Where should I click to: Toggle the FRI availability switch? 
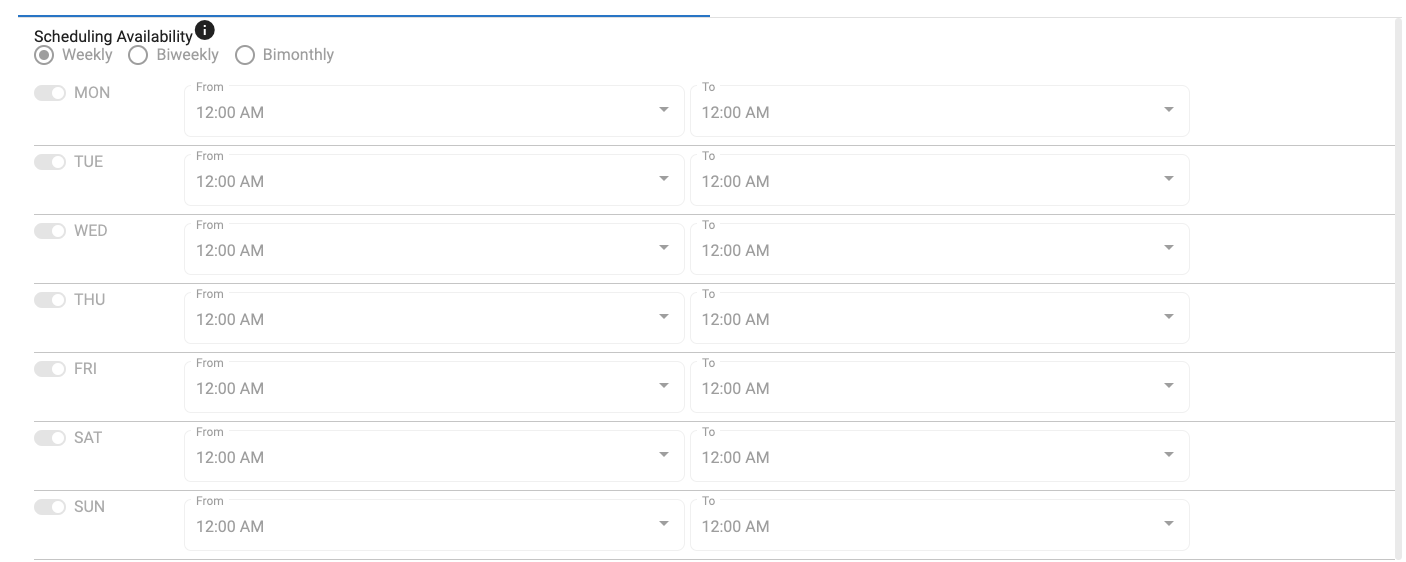49,369
